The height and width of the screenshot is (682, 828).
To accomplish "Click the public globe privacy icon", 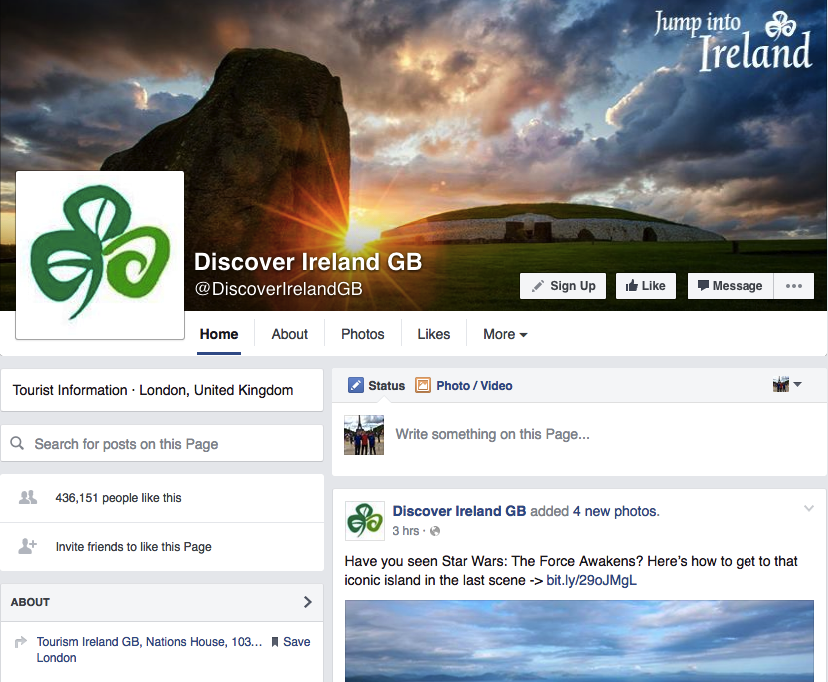I will 435,531.
